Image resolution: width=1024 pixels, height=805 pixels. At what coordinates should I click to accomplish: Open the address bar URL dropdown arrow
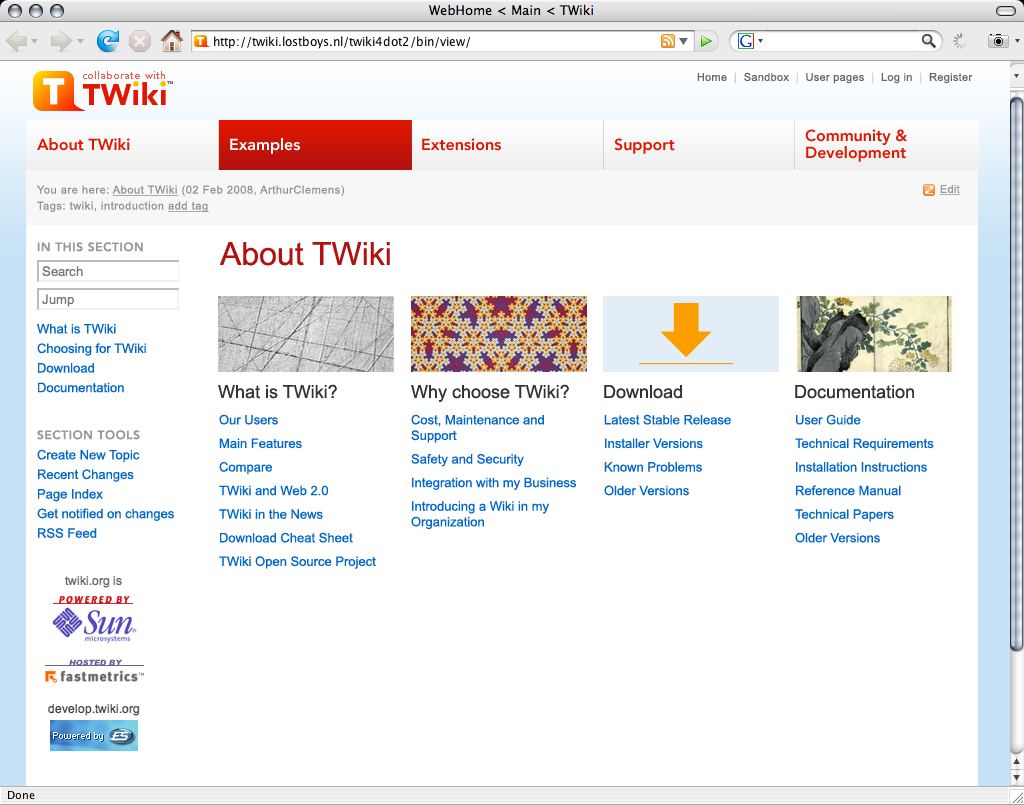point(684,41)
